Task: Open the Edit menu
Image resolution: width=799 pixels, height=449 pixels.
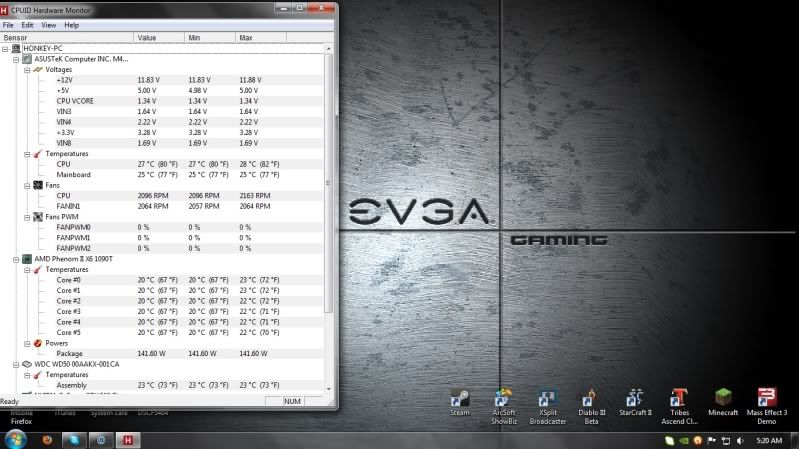Action: pos(27,25)
